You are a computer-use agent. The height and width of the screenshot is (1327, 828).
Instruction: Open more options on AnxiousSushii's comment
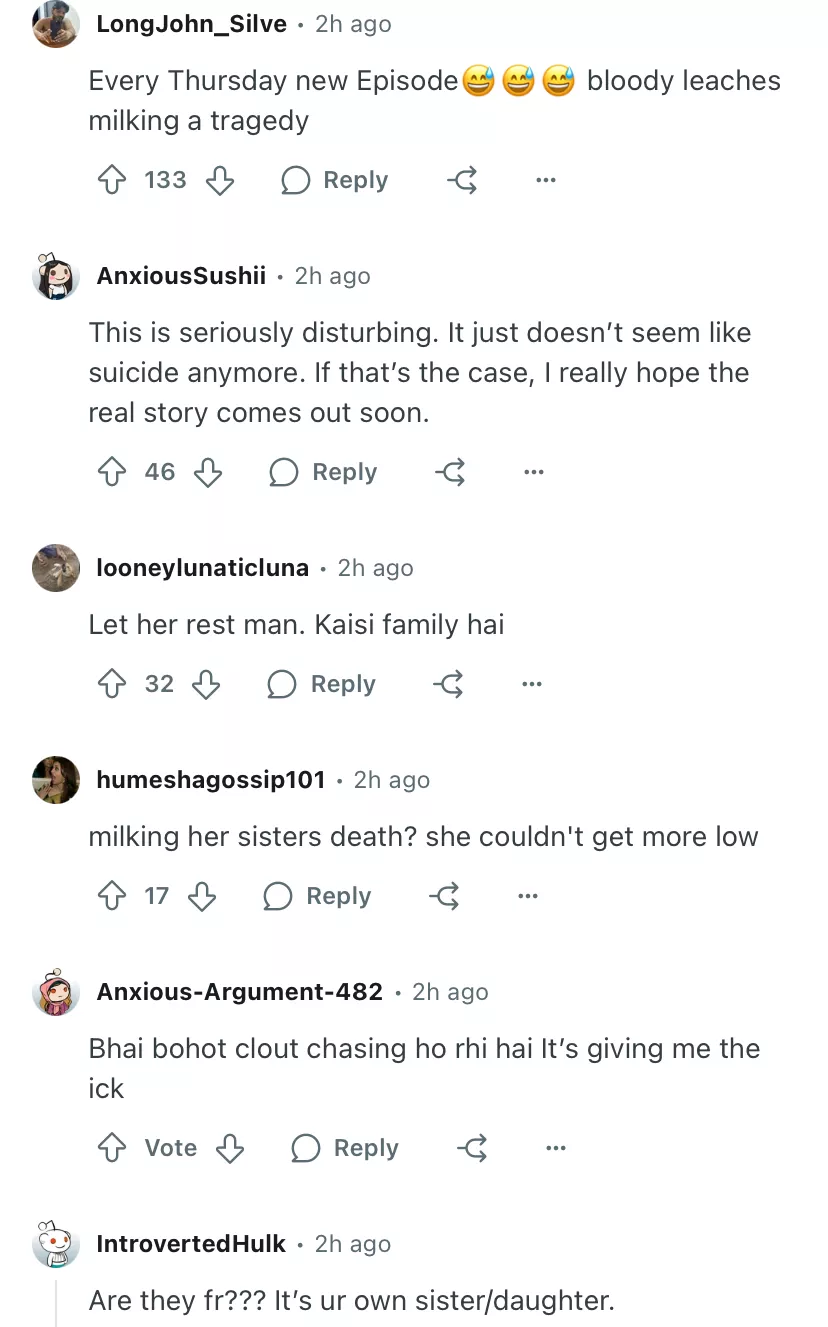(x=534, y=472)
